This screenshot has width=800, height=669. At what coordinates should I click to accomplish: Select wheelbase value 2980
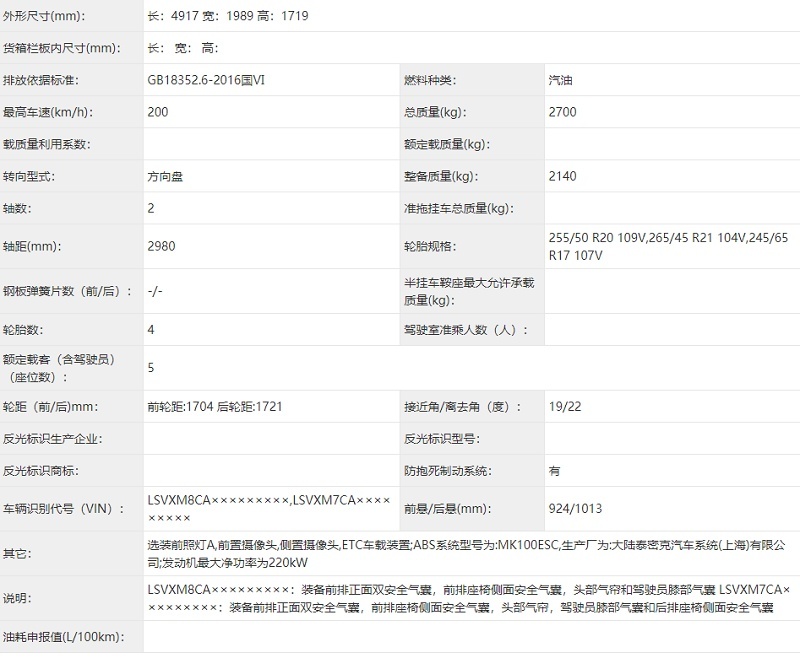pos(161,246)
